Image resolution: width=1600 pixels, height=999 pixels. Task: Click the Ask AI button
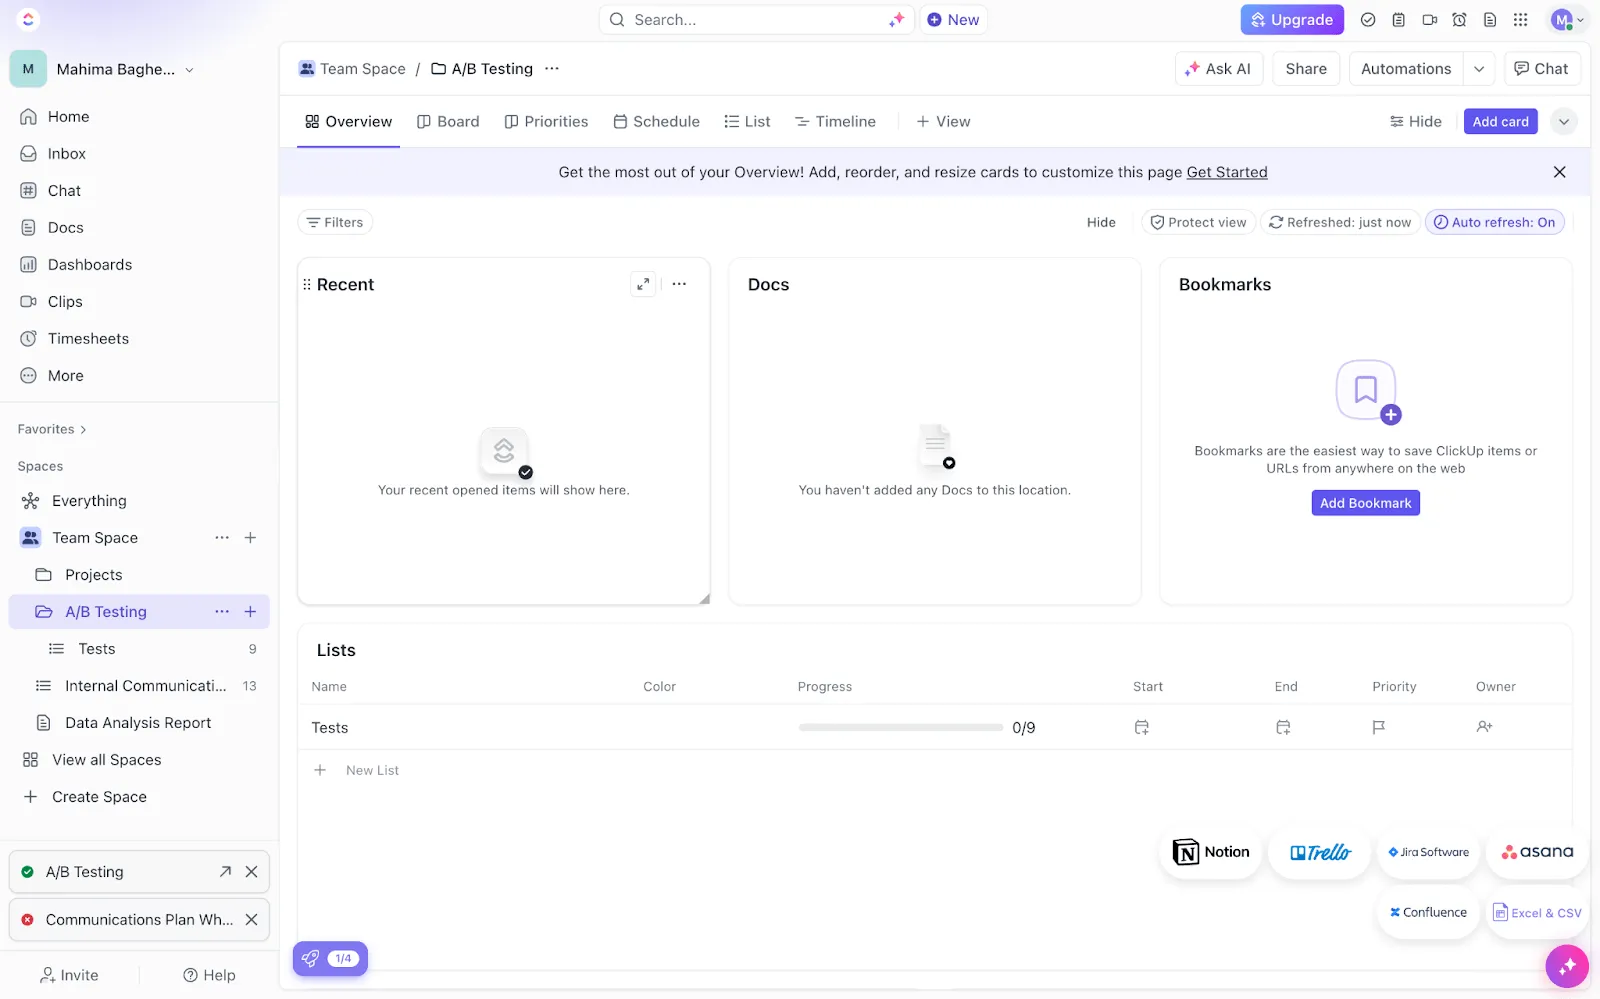pos(1219,69)
